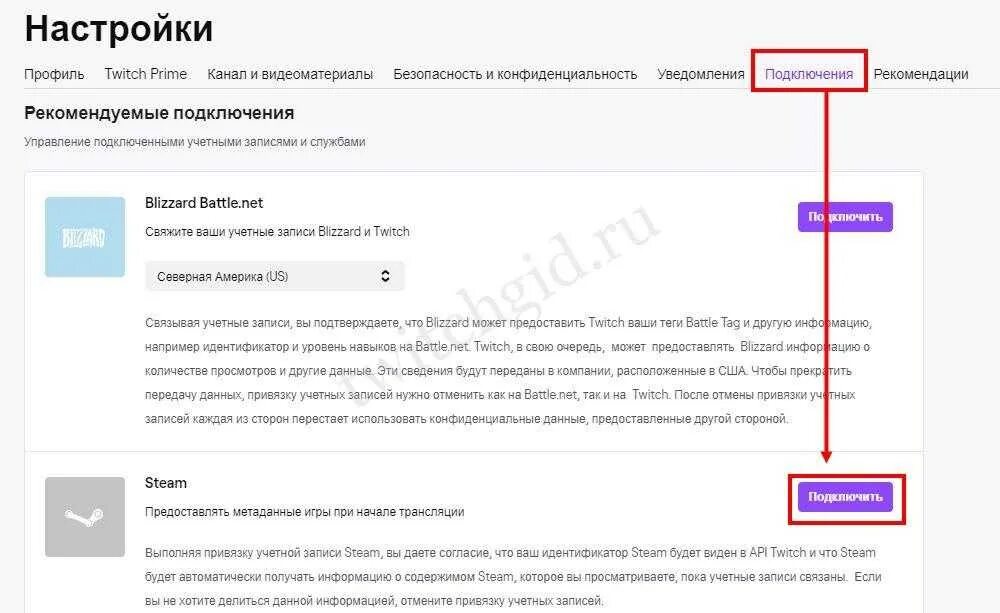The width and height of the screenshot is (1000, 613).
Task: Click Свяжите ваши учетные записи subtitle
Action: click(x=277, y=232)
